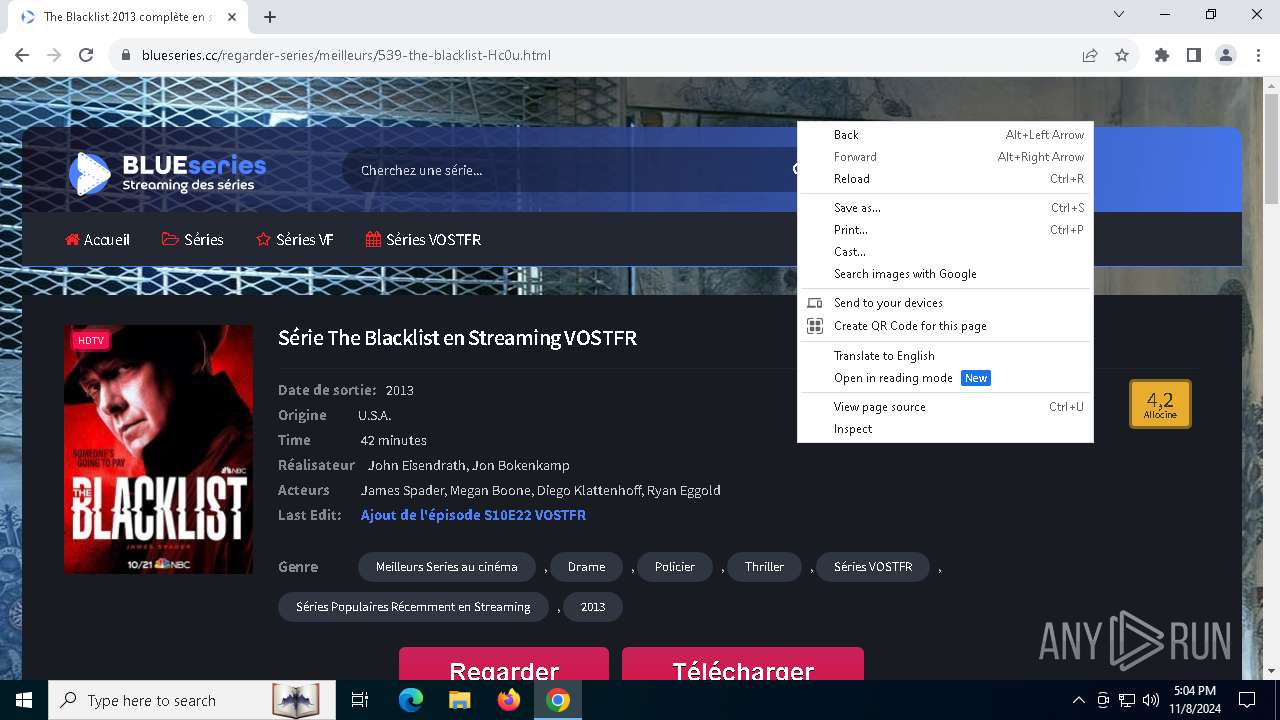Viewport: 1280px width, 720px height.
Task: Click the Chrome icon in the taskbar
Action: [558, 700]
